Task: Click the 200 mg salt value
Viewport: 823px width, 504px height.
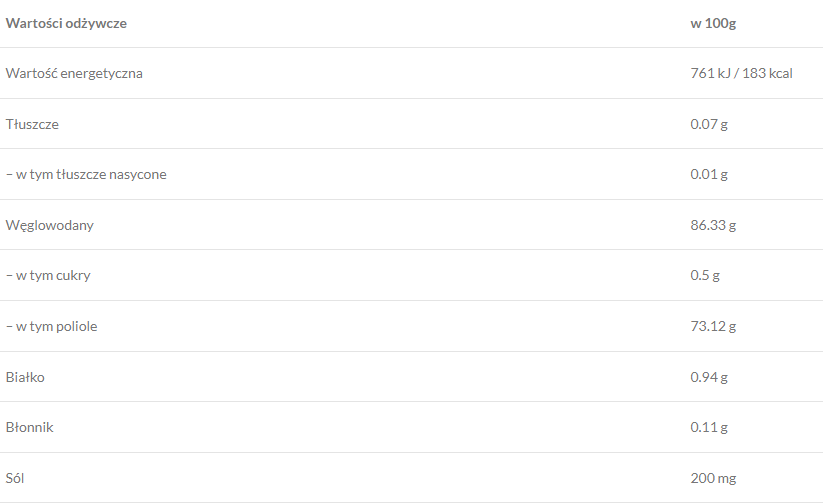Action: coord(711,478)
